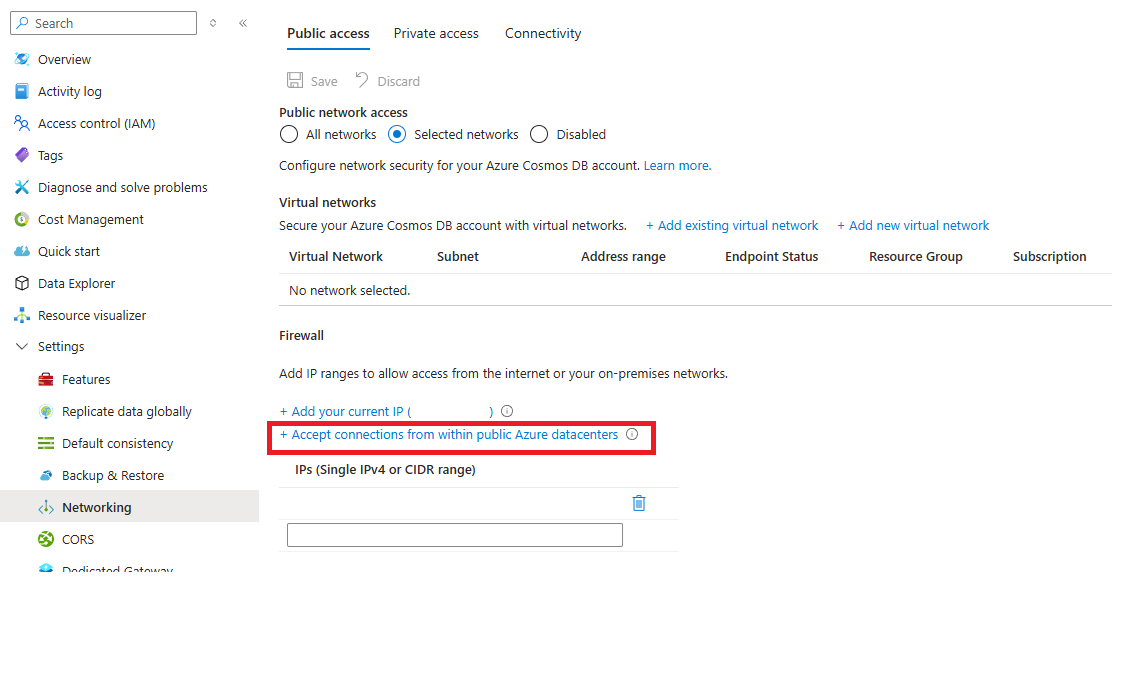
Task: Open the Connectivity tab
Action: click(542, 33)
